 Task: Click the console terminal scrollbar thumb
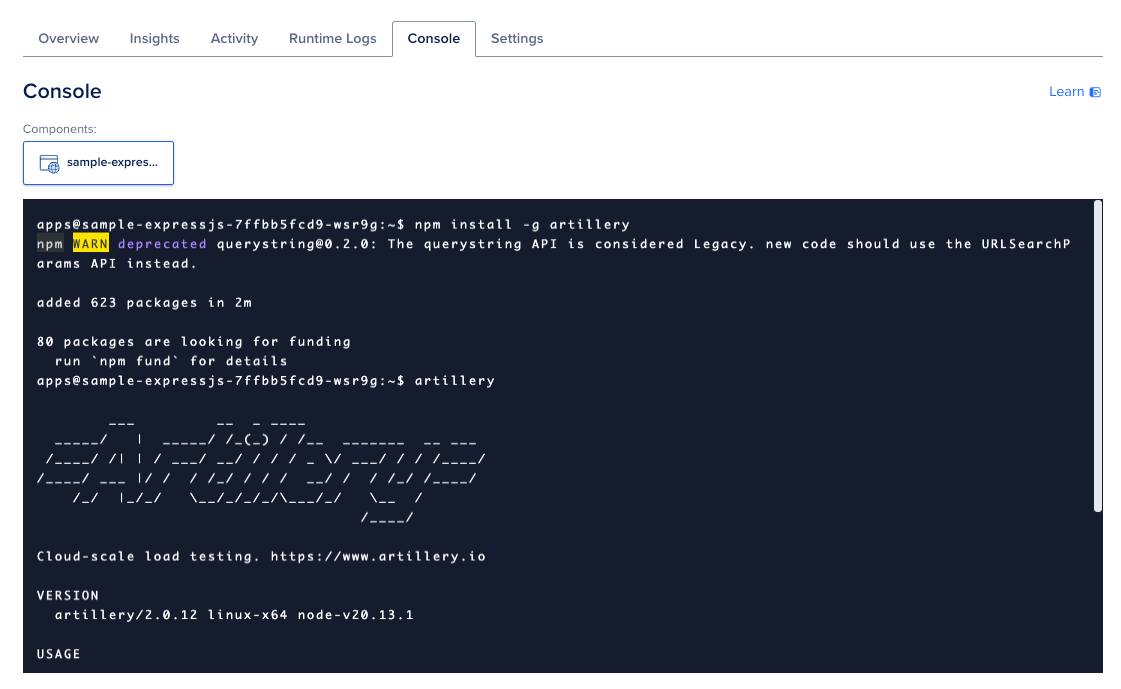point(1097,356)
